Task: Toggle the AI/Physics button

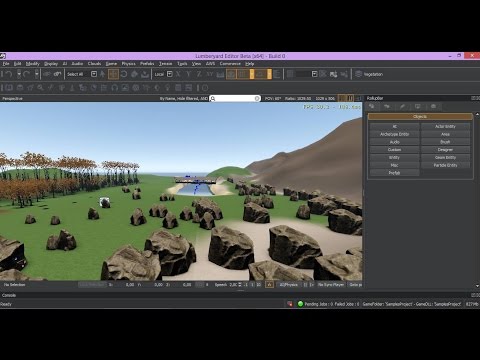Action: click(289, 285)
